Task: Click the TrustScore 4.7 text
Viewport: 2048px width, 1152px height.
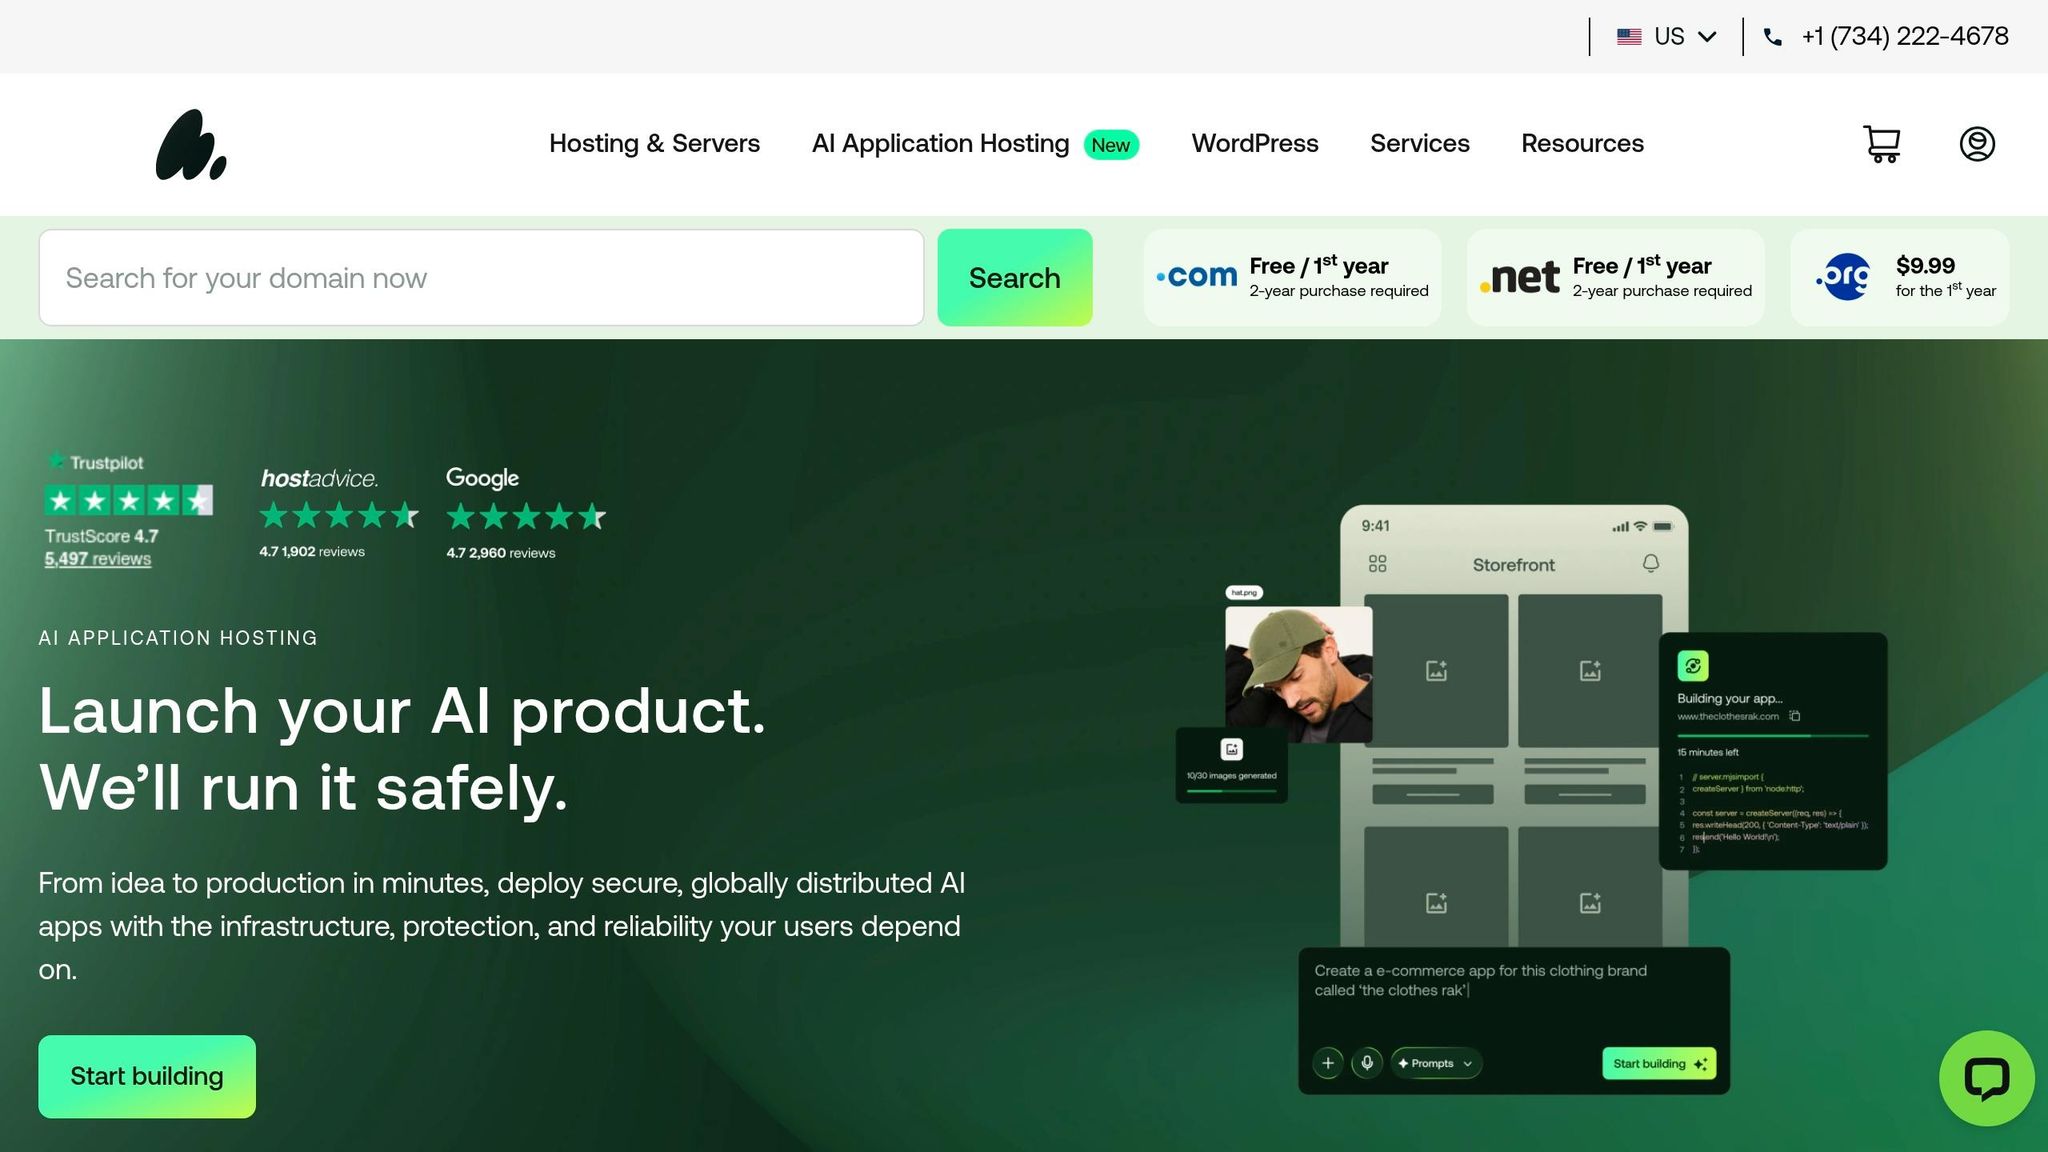Action: click(102, 536)
